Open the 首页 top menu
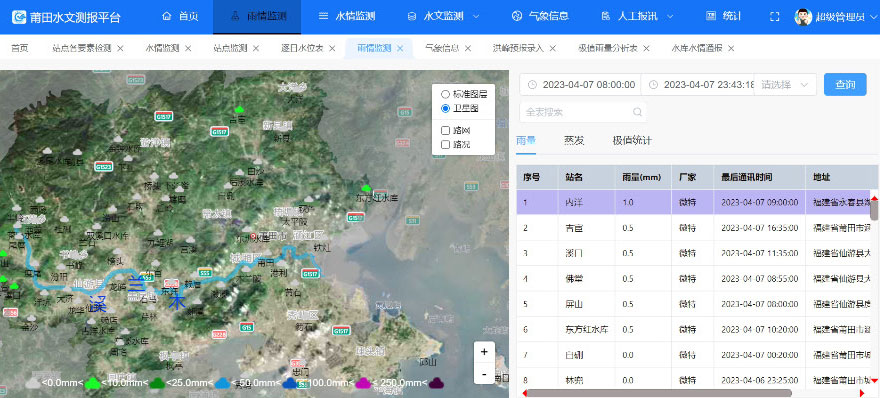Viewport: 880px width, 398px height. [180, 16]
